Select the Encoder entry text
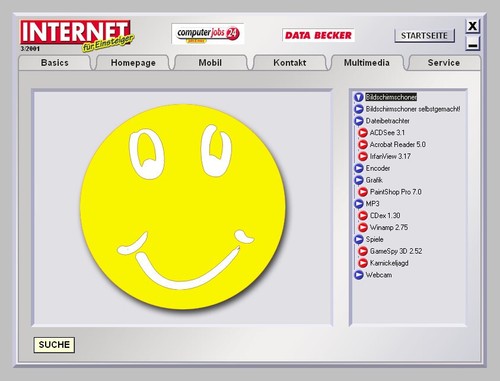This screenshot has height=381, width=500. coord(378,168)
